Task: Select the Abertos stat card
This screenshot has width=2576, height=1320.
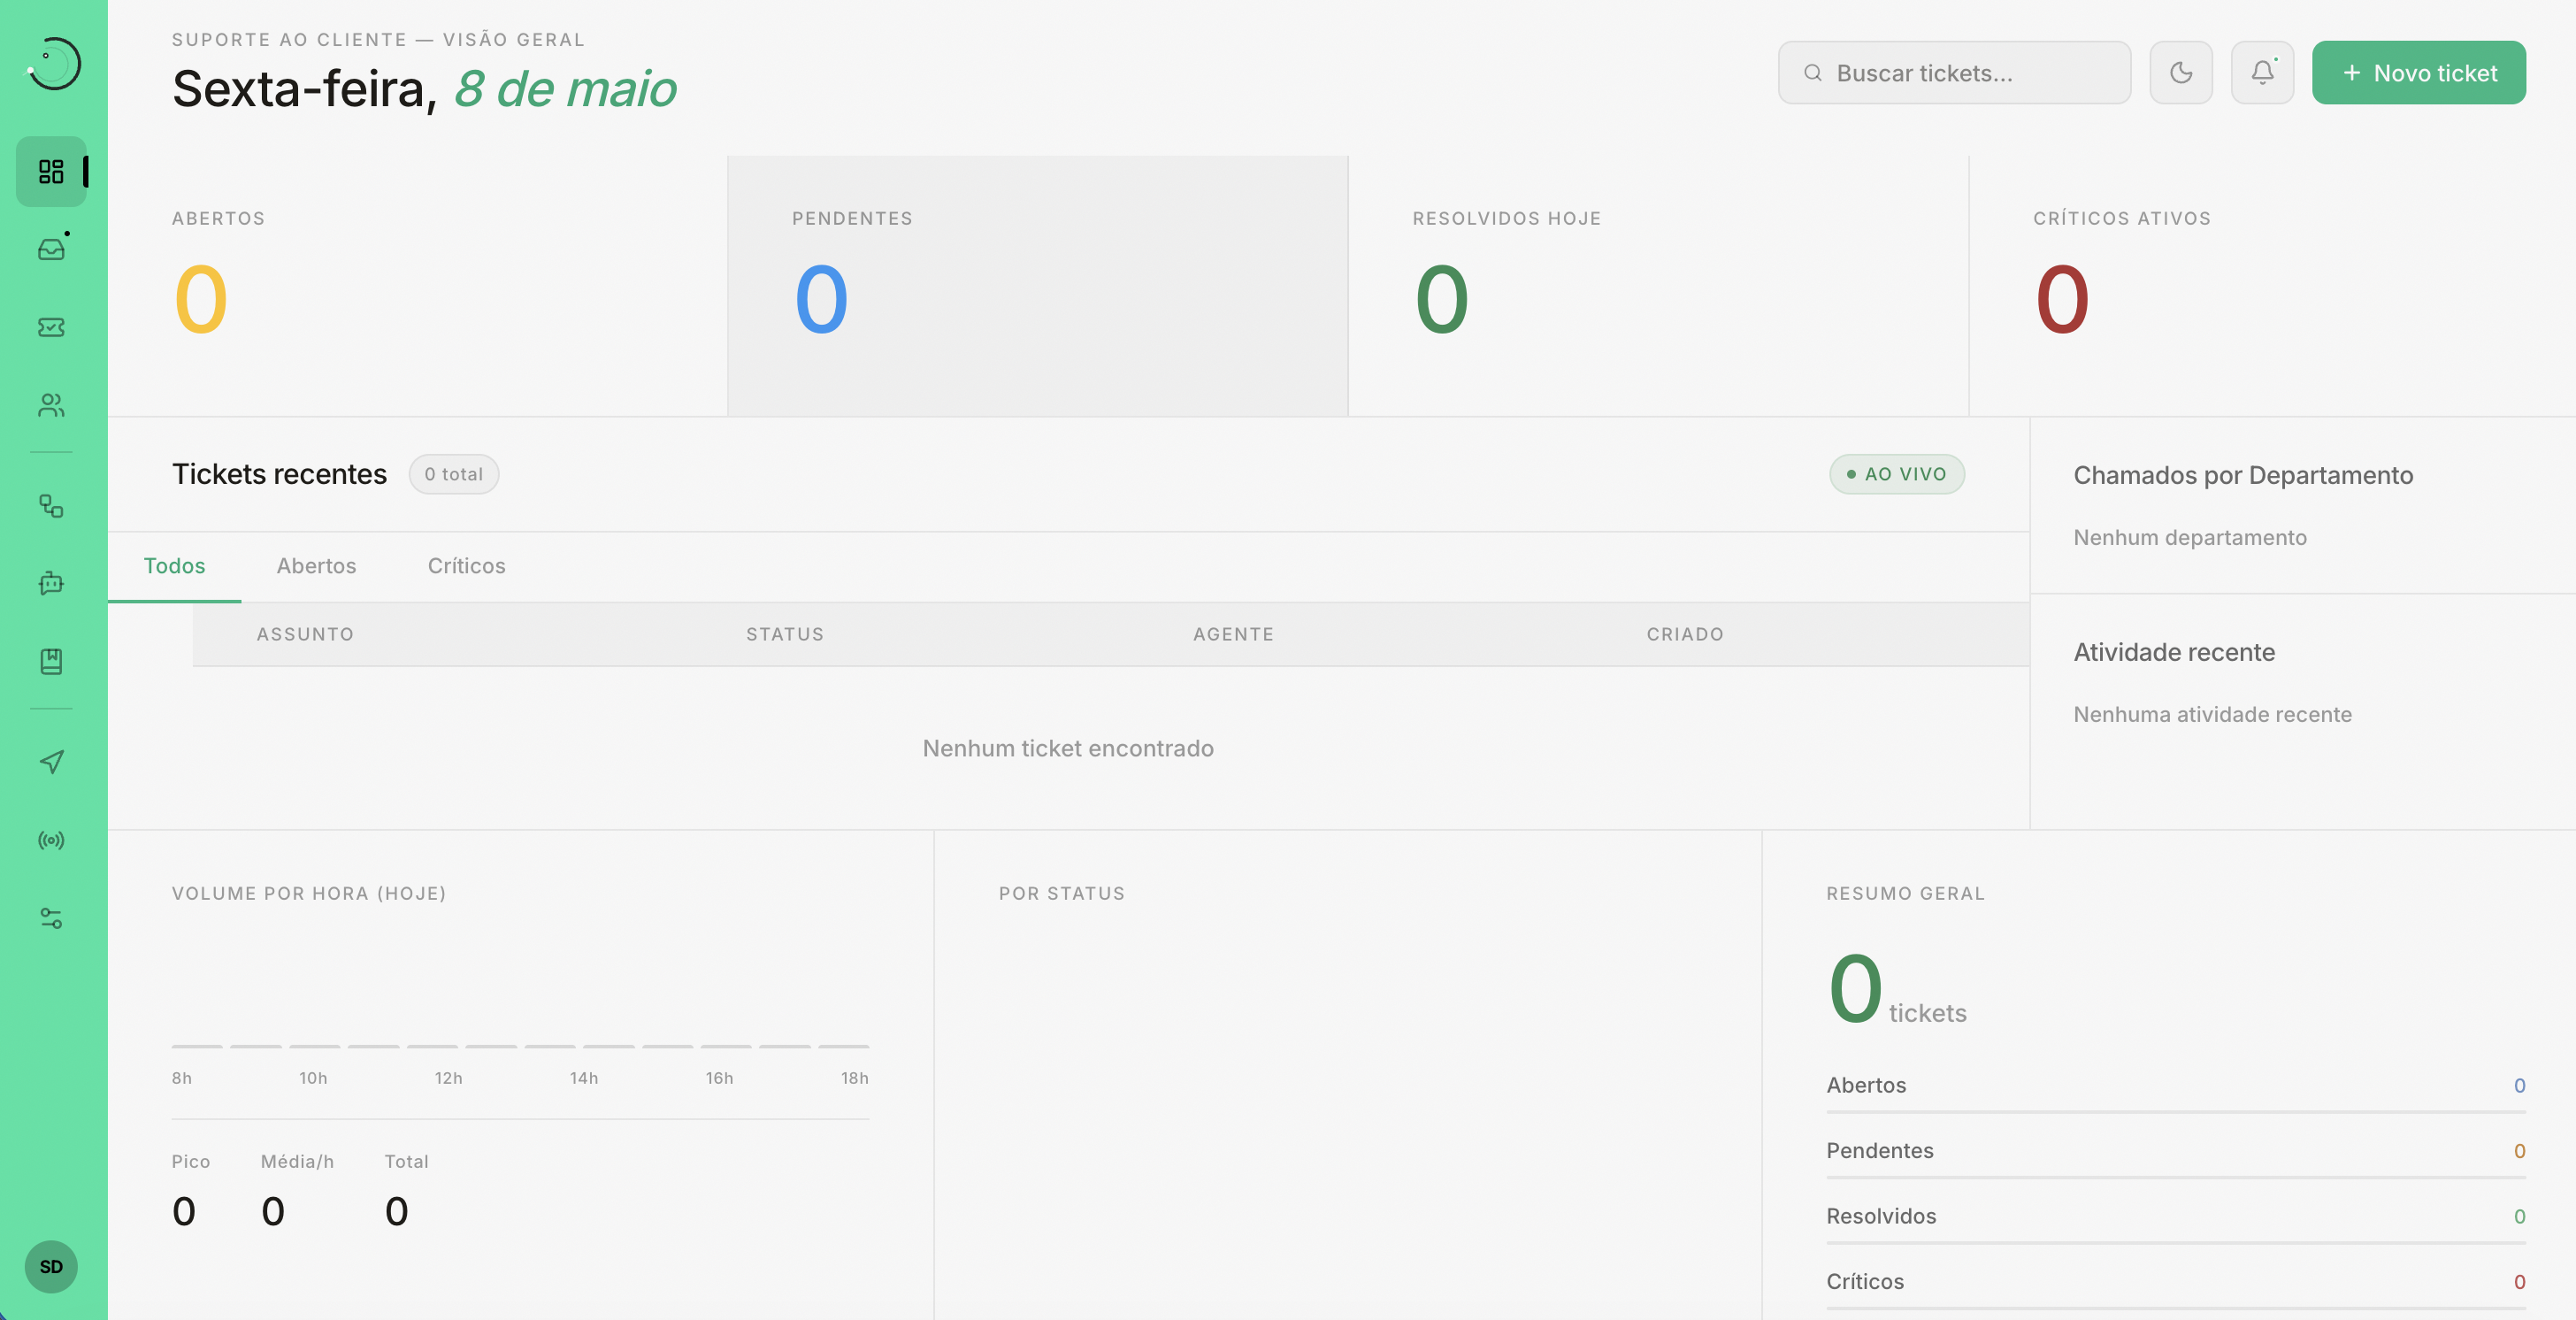Action: [417, 286]
